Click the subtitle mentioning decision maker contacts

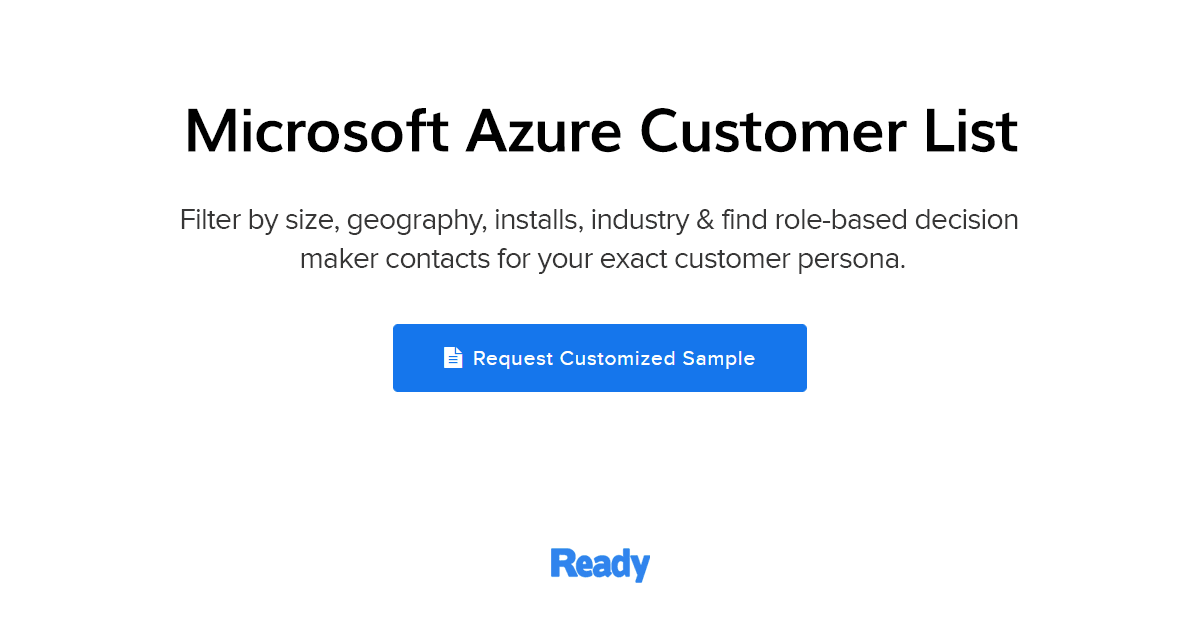click(x=600, y=238)
